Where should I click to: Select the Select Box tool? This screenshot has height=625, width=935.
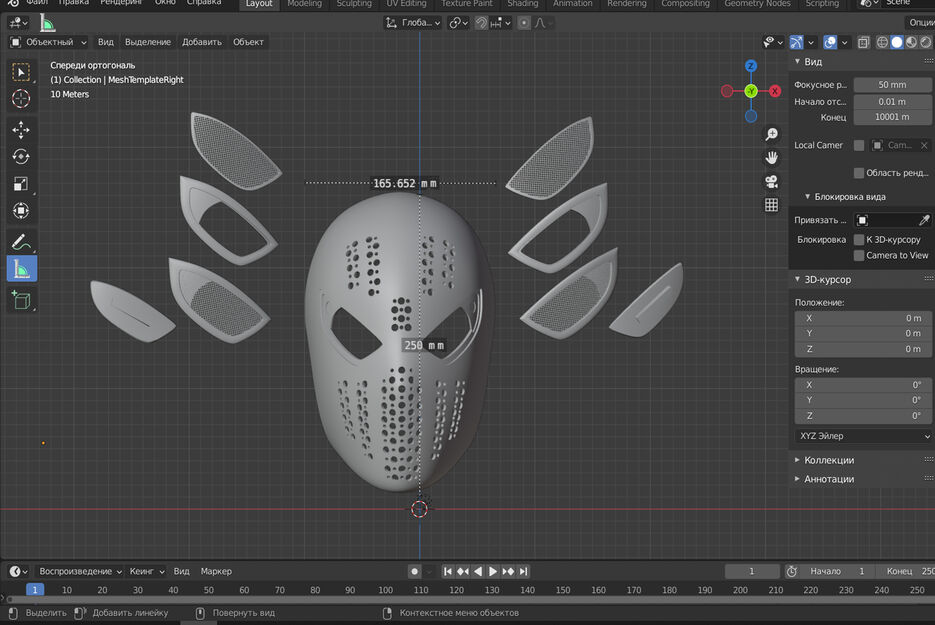[x=21, y=72]
